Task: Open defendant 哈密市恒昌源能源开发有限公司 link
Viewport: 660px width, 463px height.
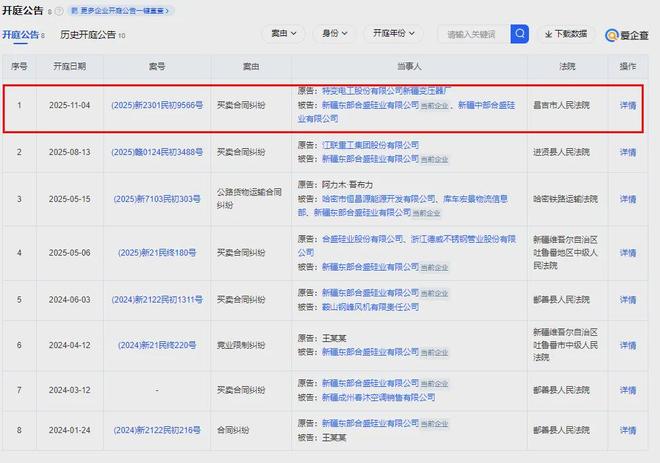Action: (x=379, y=199)
